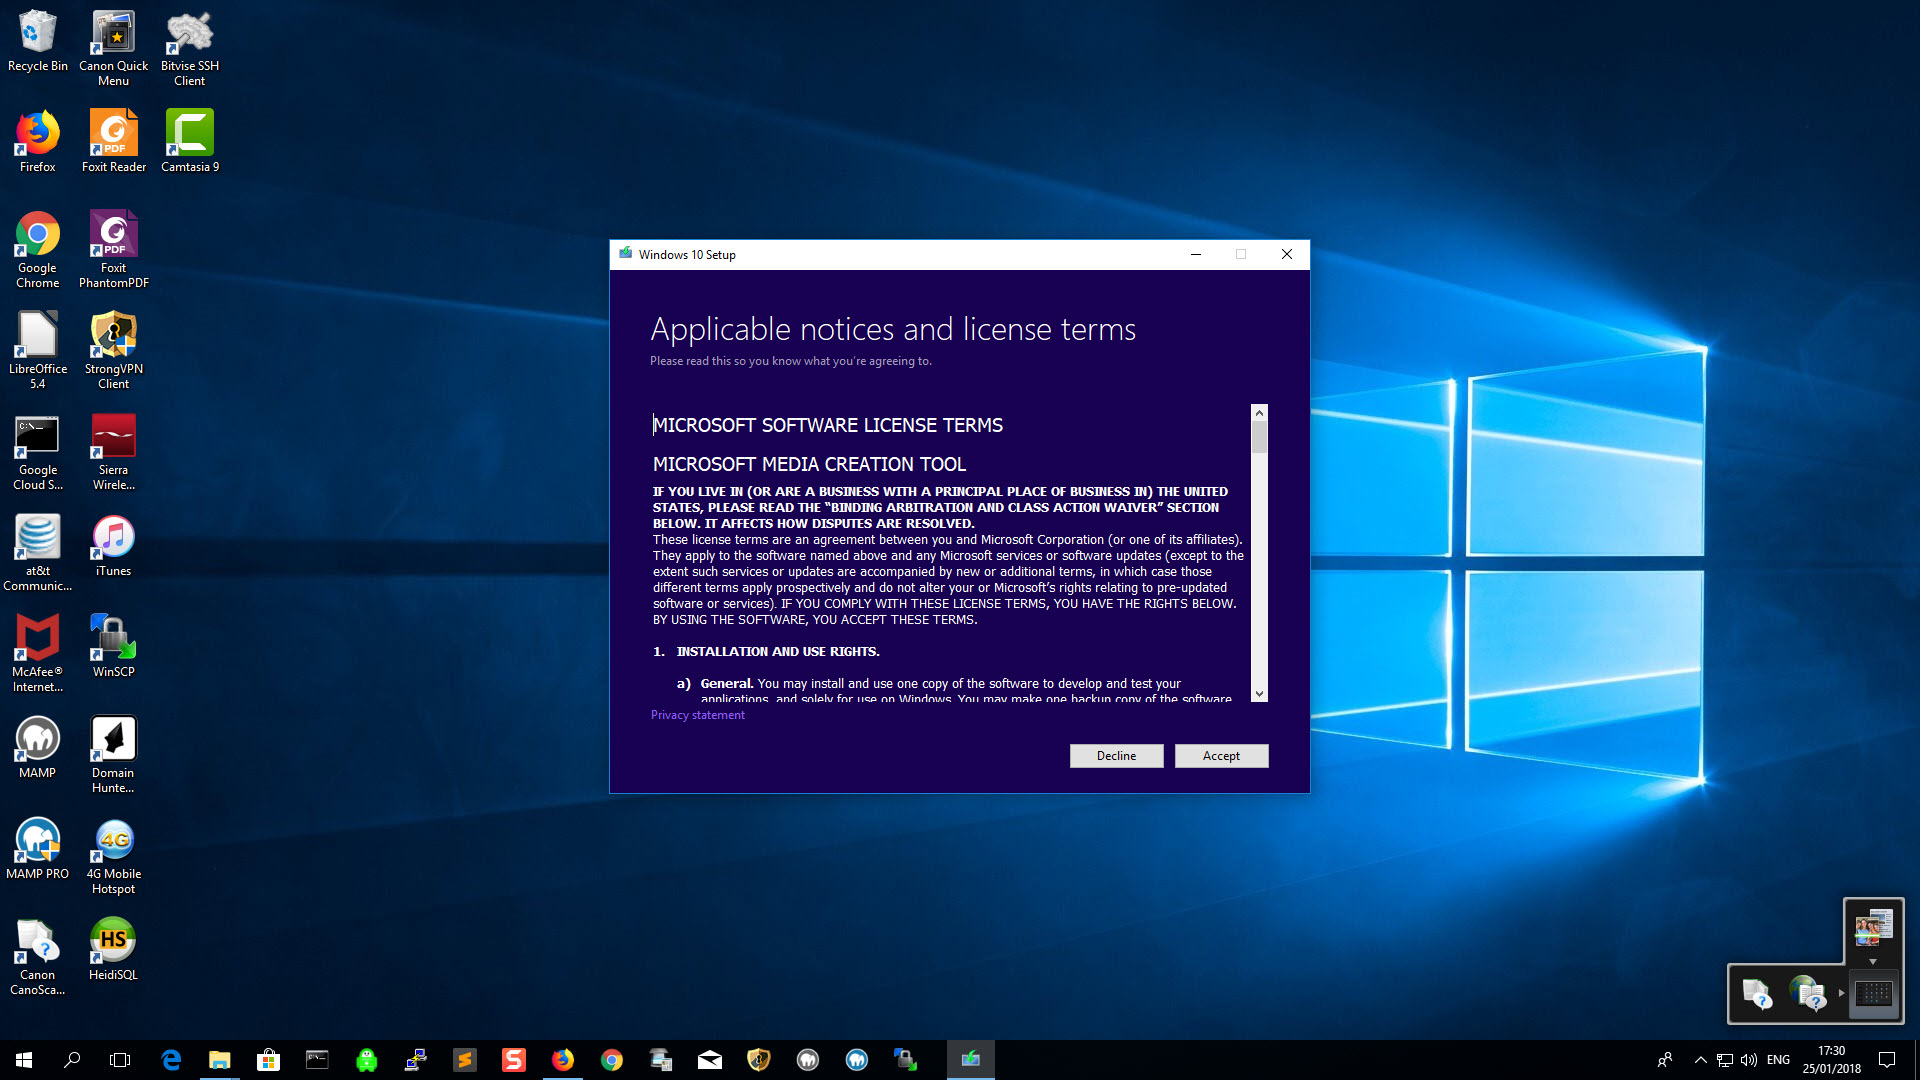Select Windows Search bar

point(74,1059)
